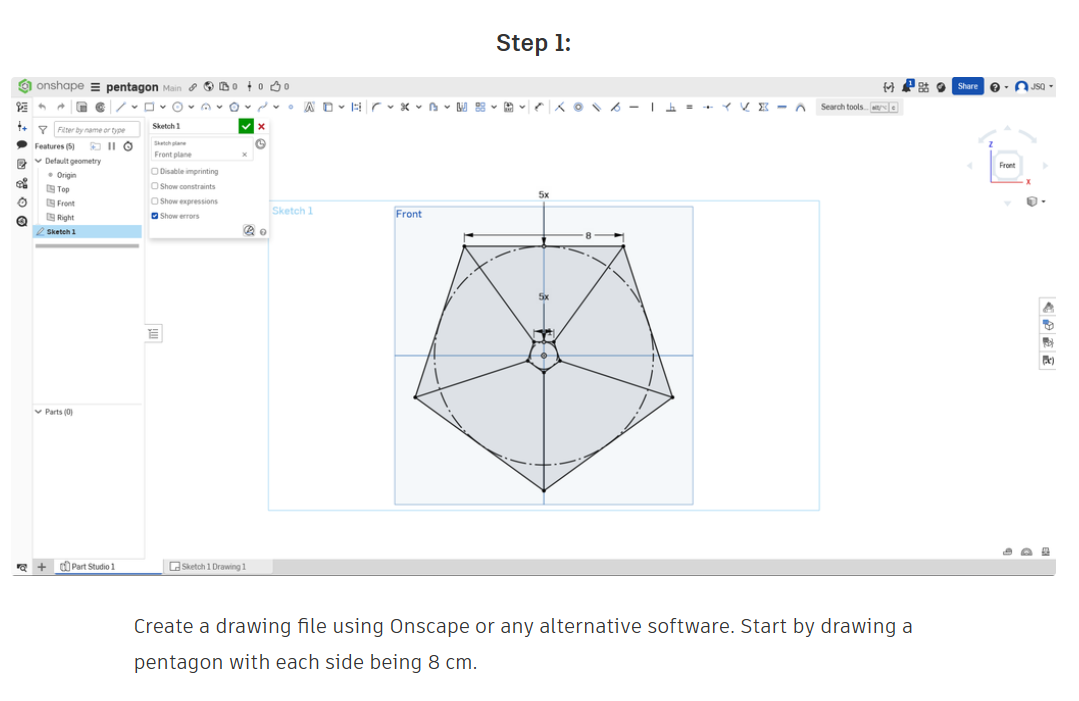Click the Front face of view cube

(x=1007, y=165)
